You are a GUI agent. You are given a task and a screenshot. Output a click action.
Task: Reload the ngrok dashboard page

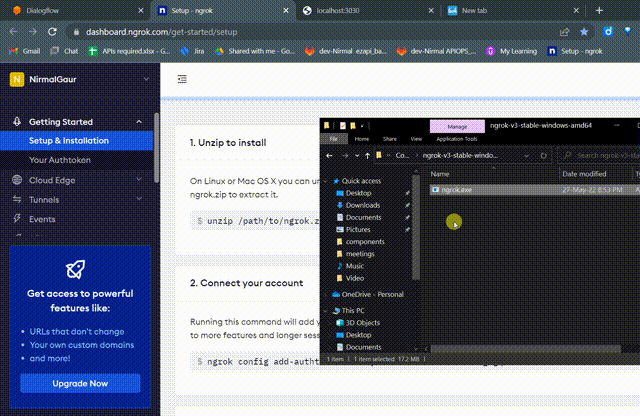click(x=52, y=32)
